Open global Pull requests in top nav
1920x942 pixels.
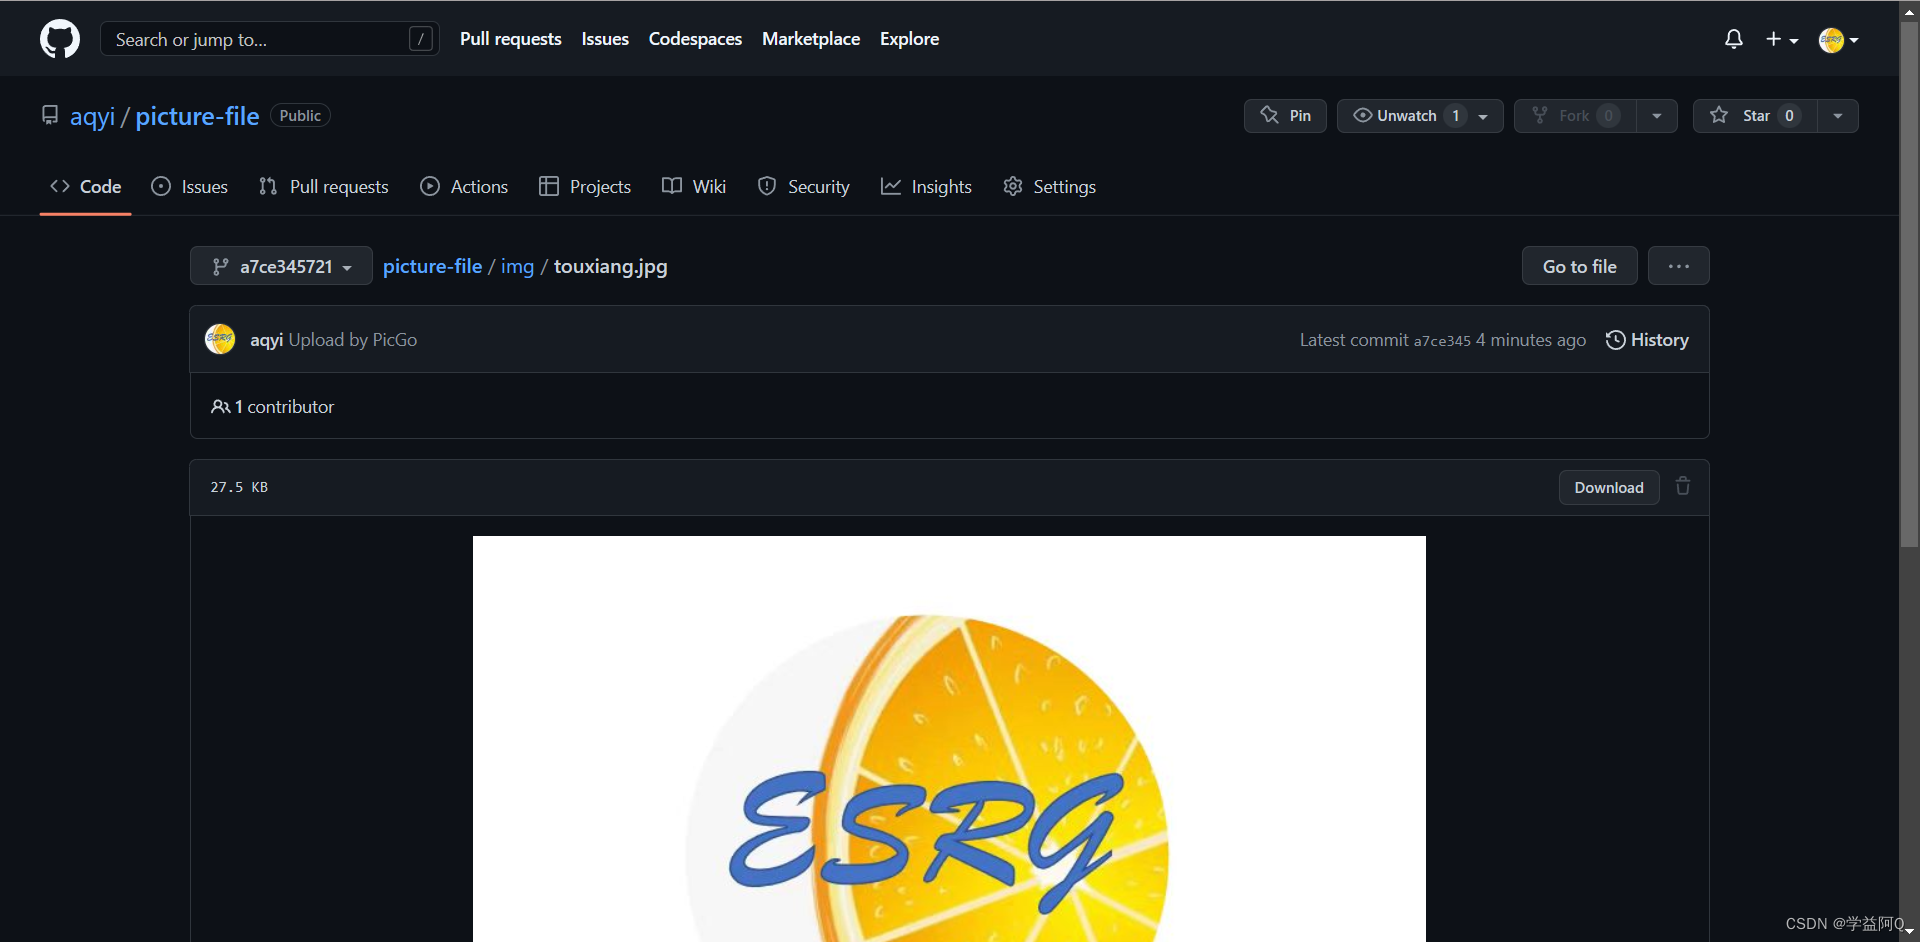point(510,39)
